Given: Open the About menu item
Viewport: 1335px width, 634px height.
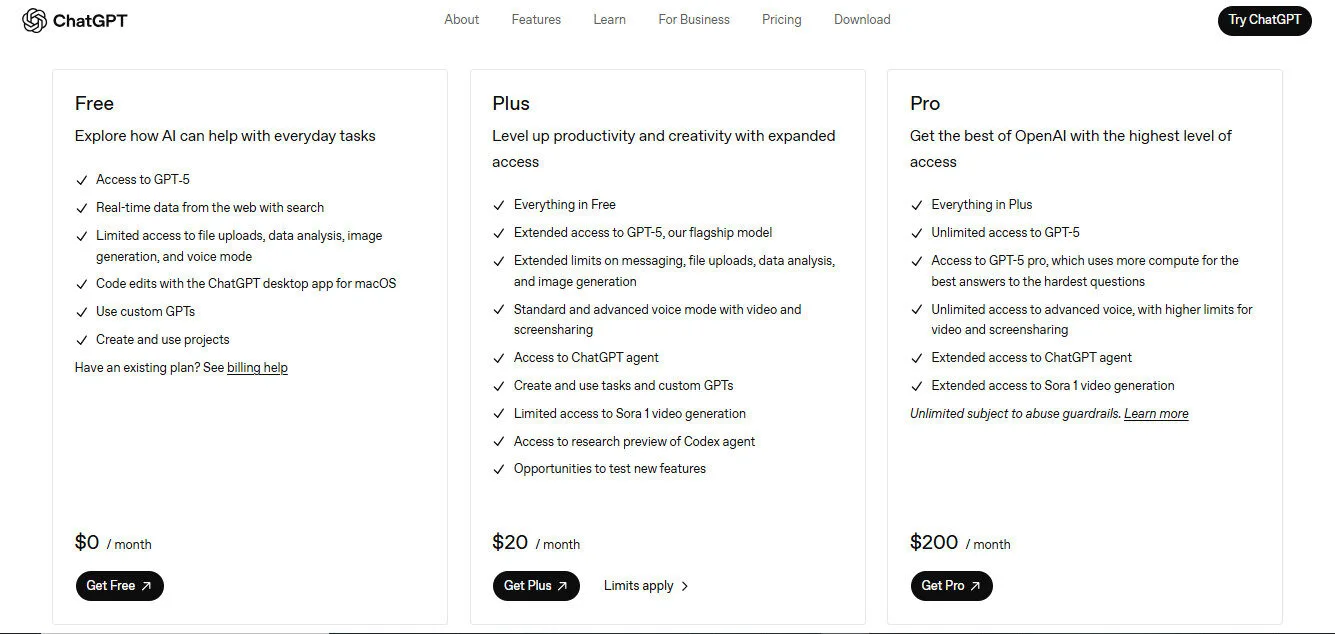Looking at the screenshot, I should tap(461, 19).
